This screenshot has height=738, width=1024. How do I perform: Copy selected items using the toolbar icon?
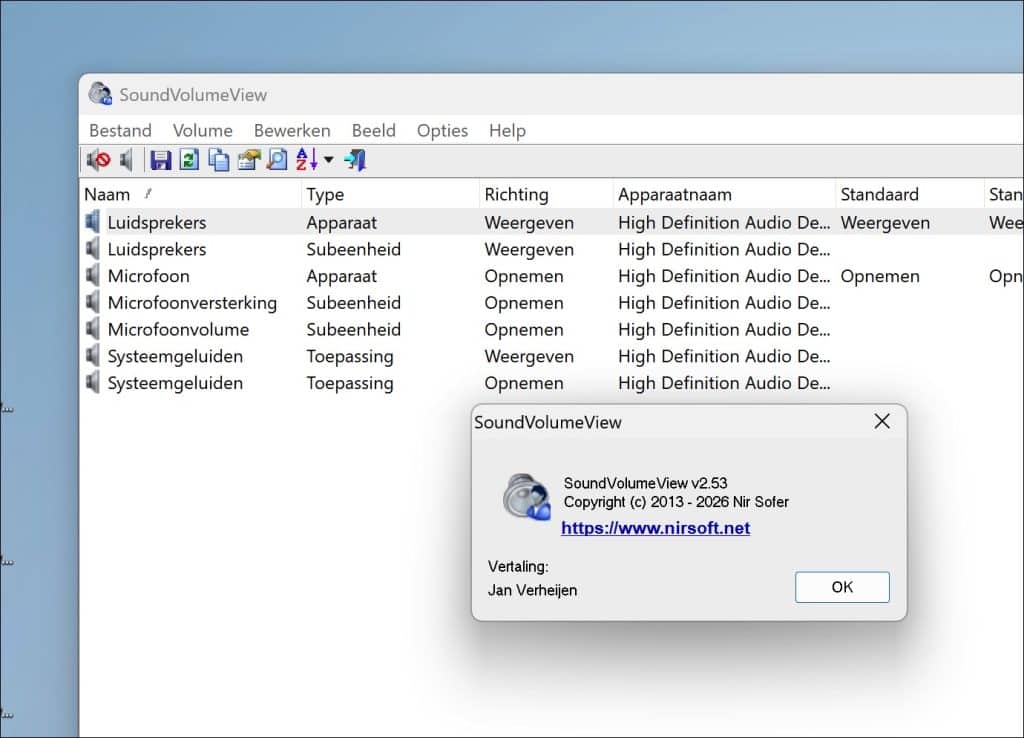point(219,160)
